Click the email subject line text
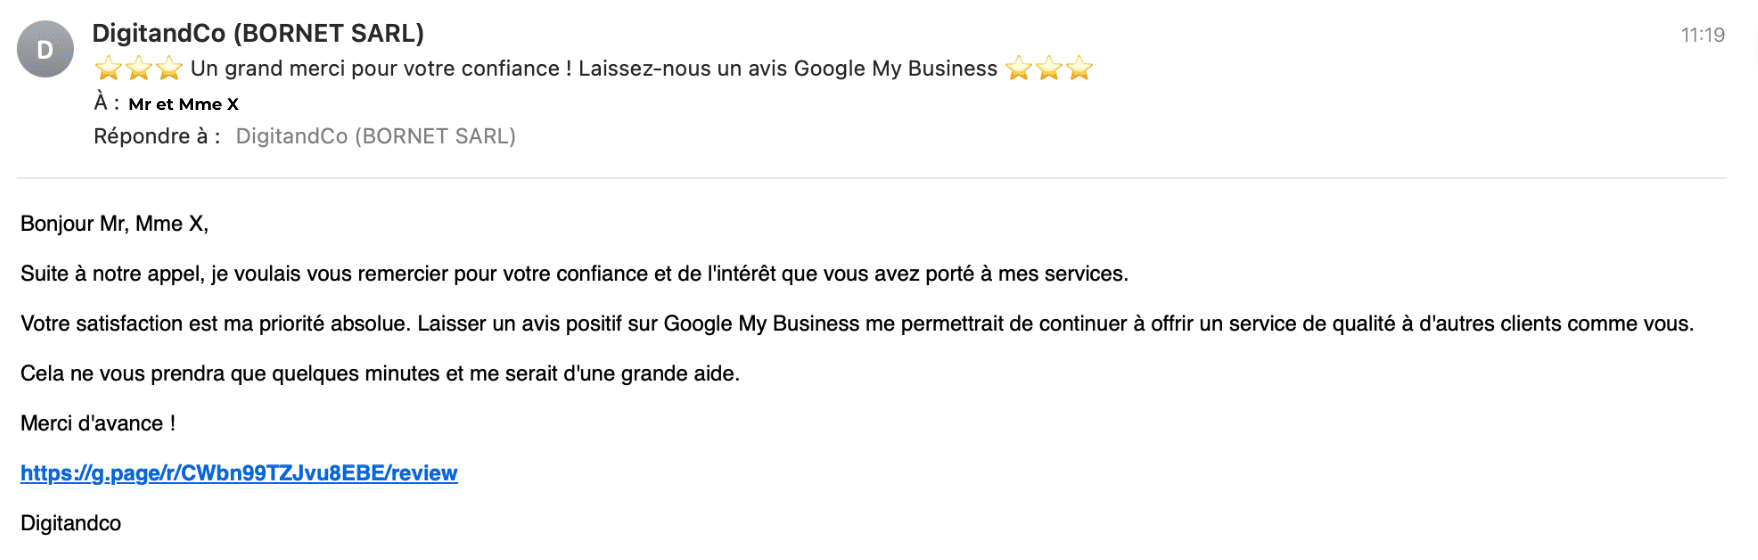This screenshot has height=560, width=1758. 593,69
